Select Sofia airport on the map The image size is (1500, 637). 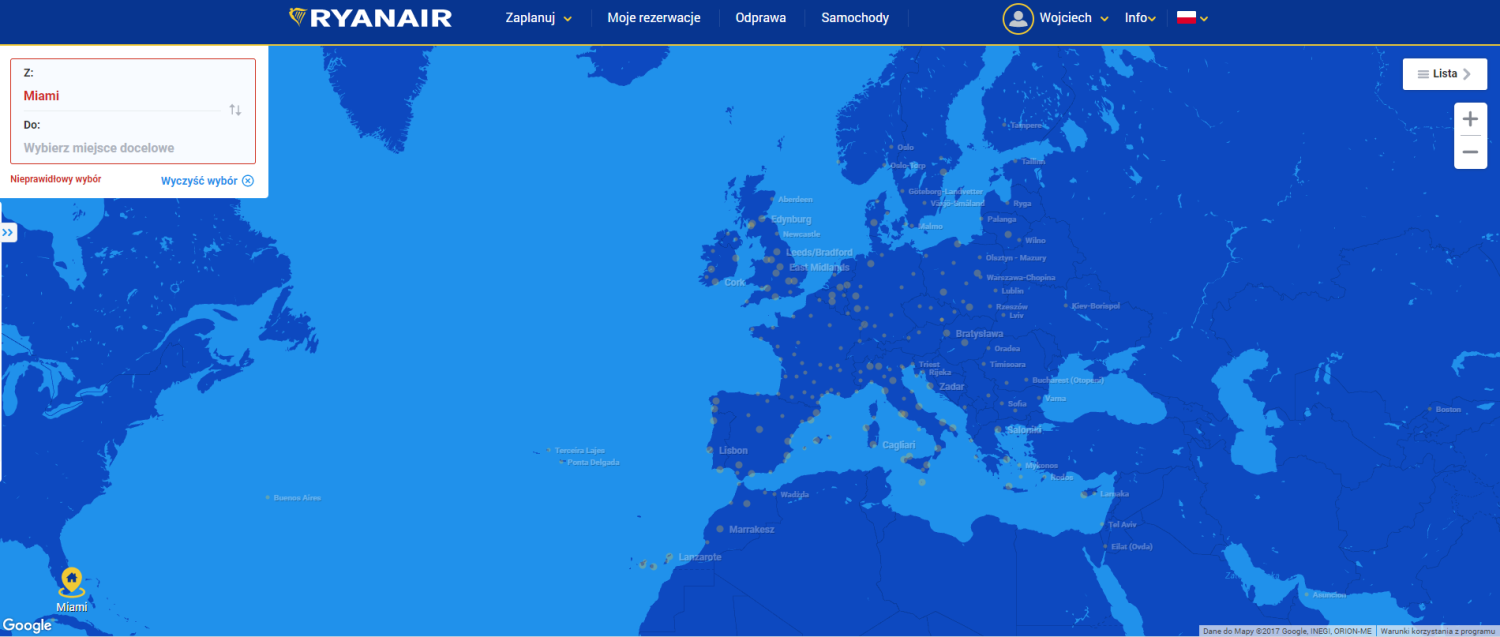pos(1017,404)
